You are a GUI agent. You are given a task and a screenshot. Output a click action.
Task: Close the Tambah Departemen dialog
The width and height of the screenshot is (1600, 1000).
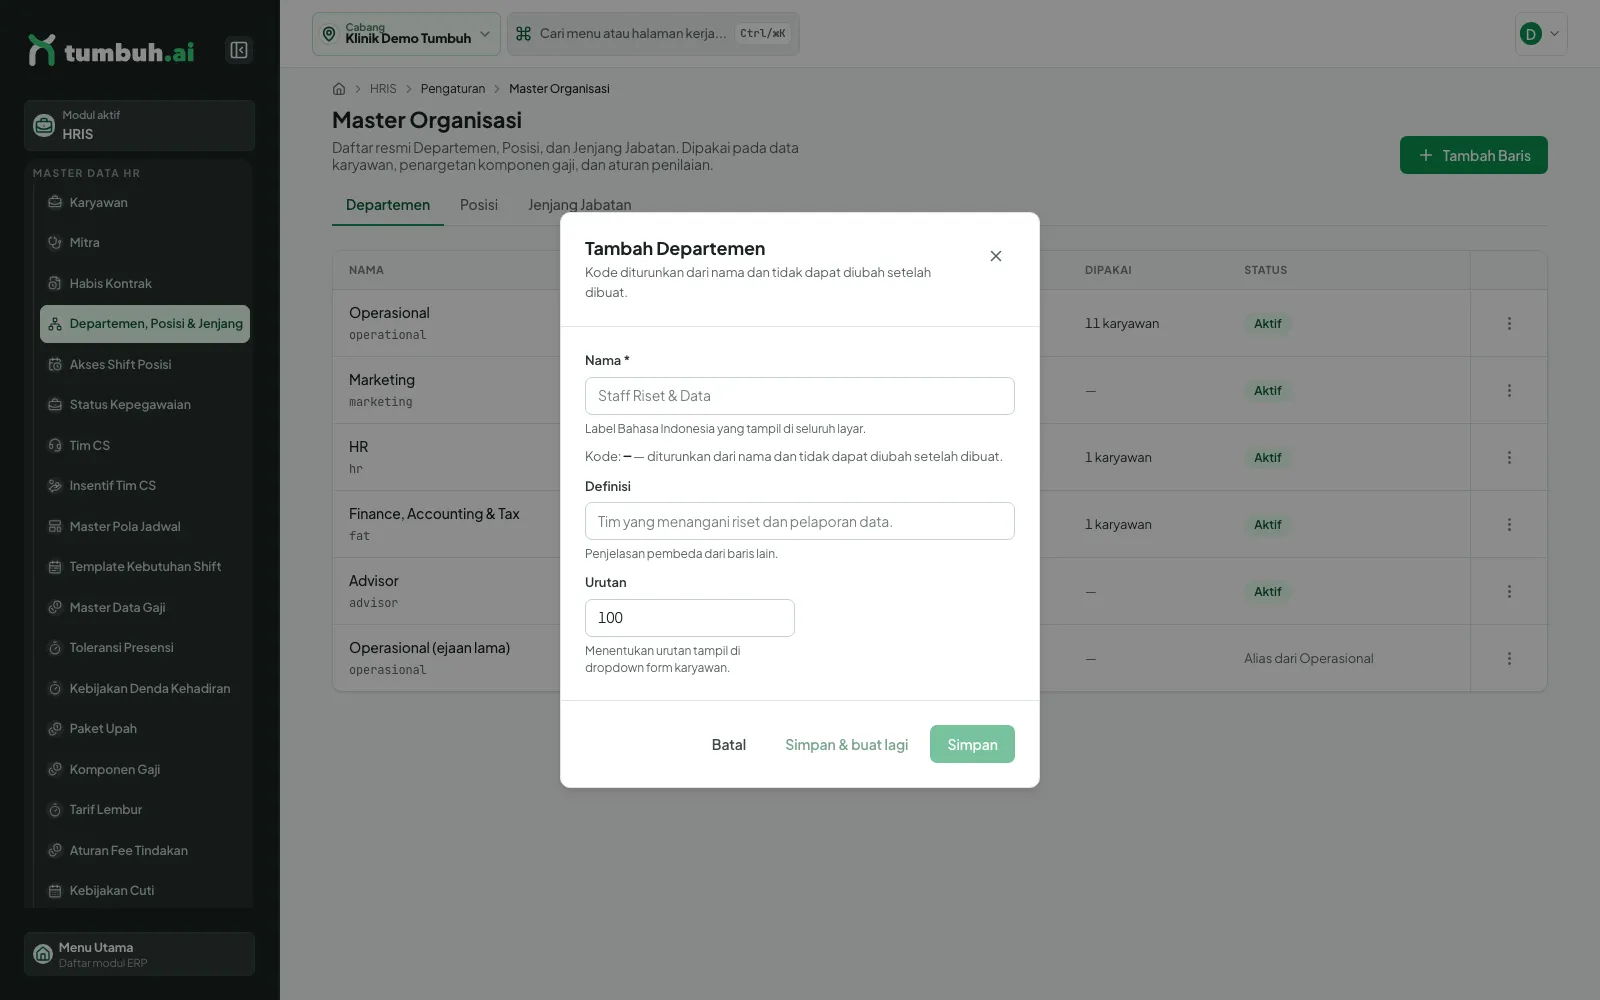point(996,256)
